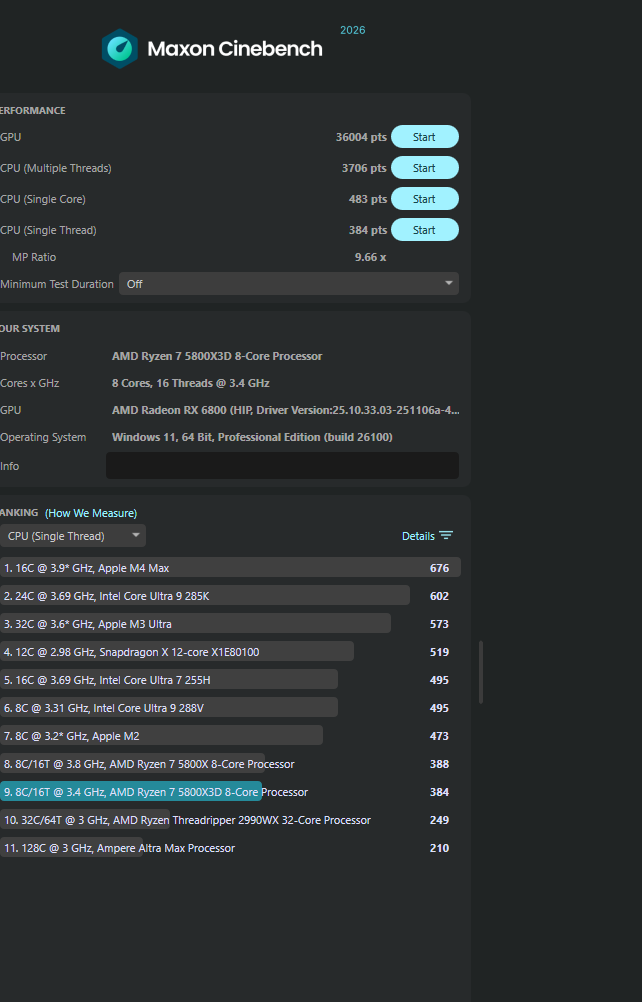Select the Apple M4 Max ranking row
Viewport: 642px width, 1002px height.
click(230, 567)
